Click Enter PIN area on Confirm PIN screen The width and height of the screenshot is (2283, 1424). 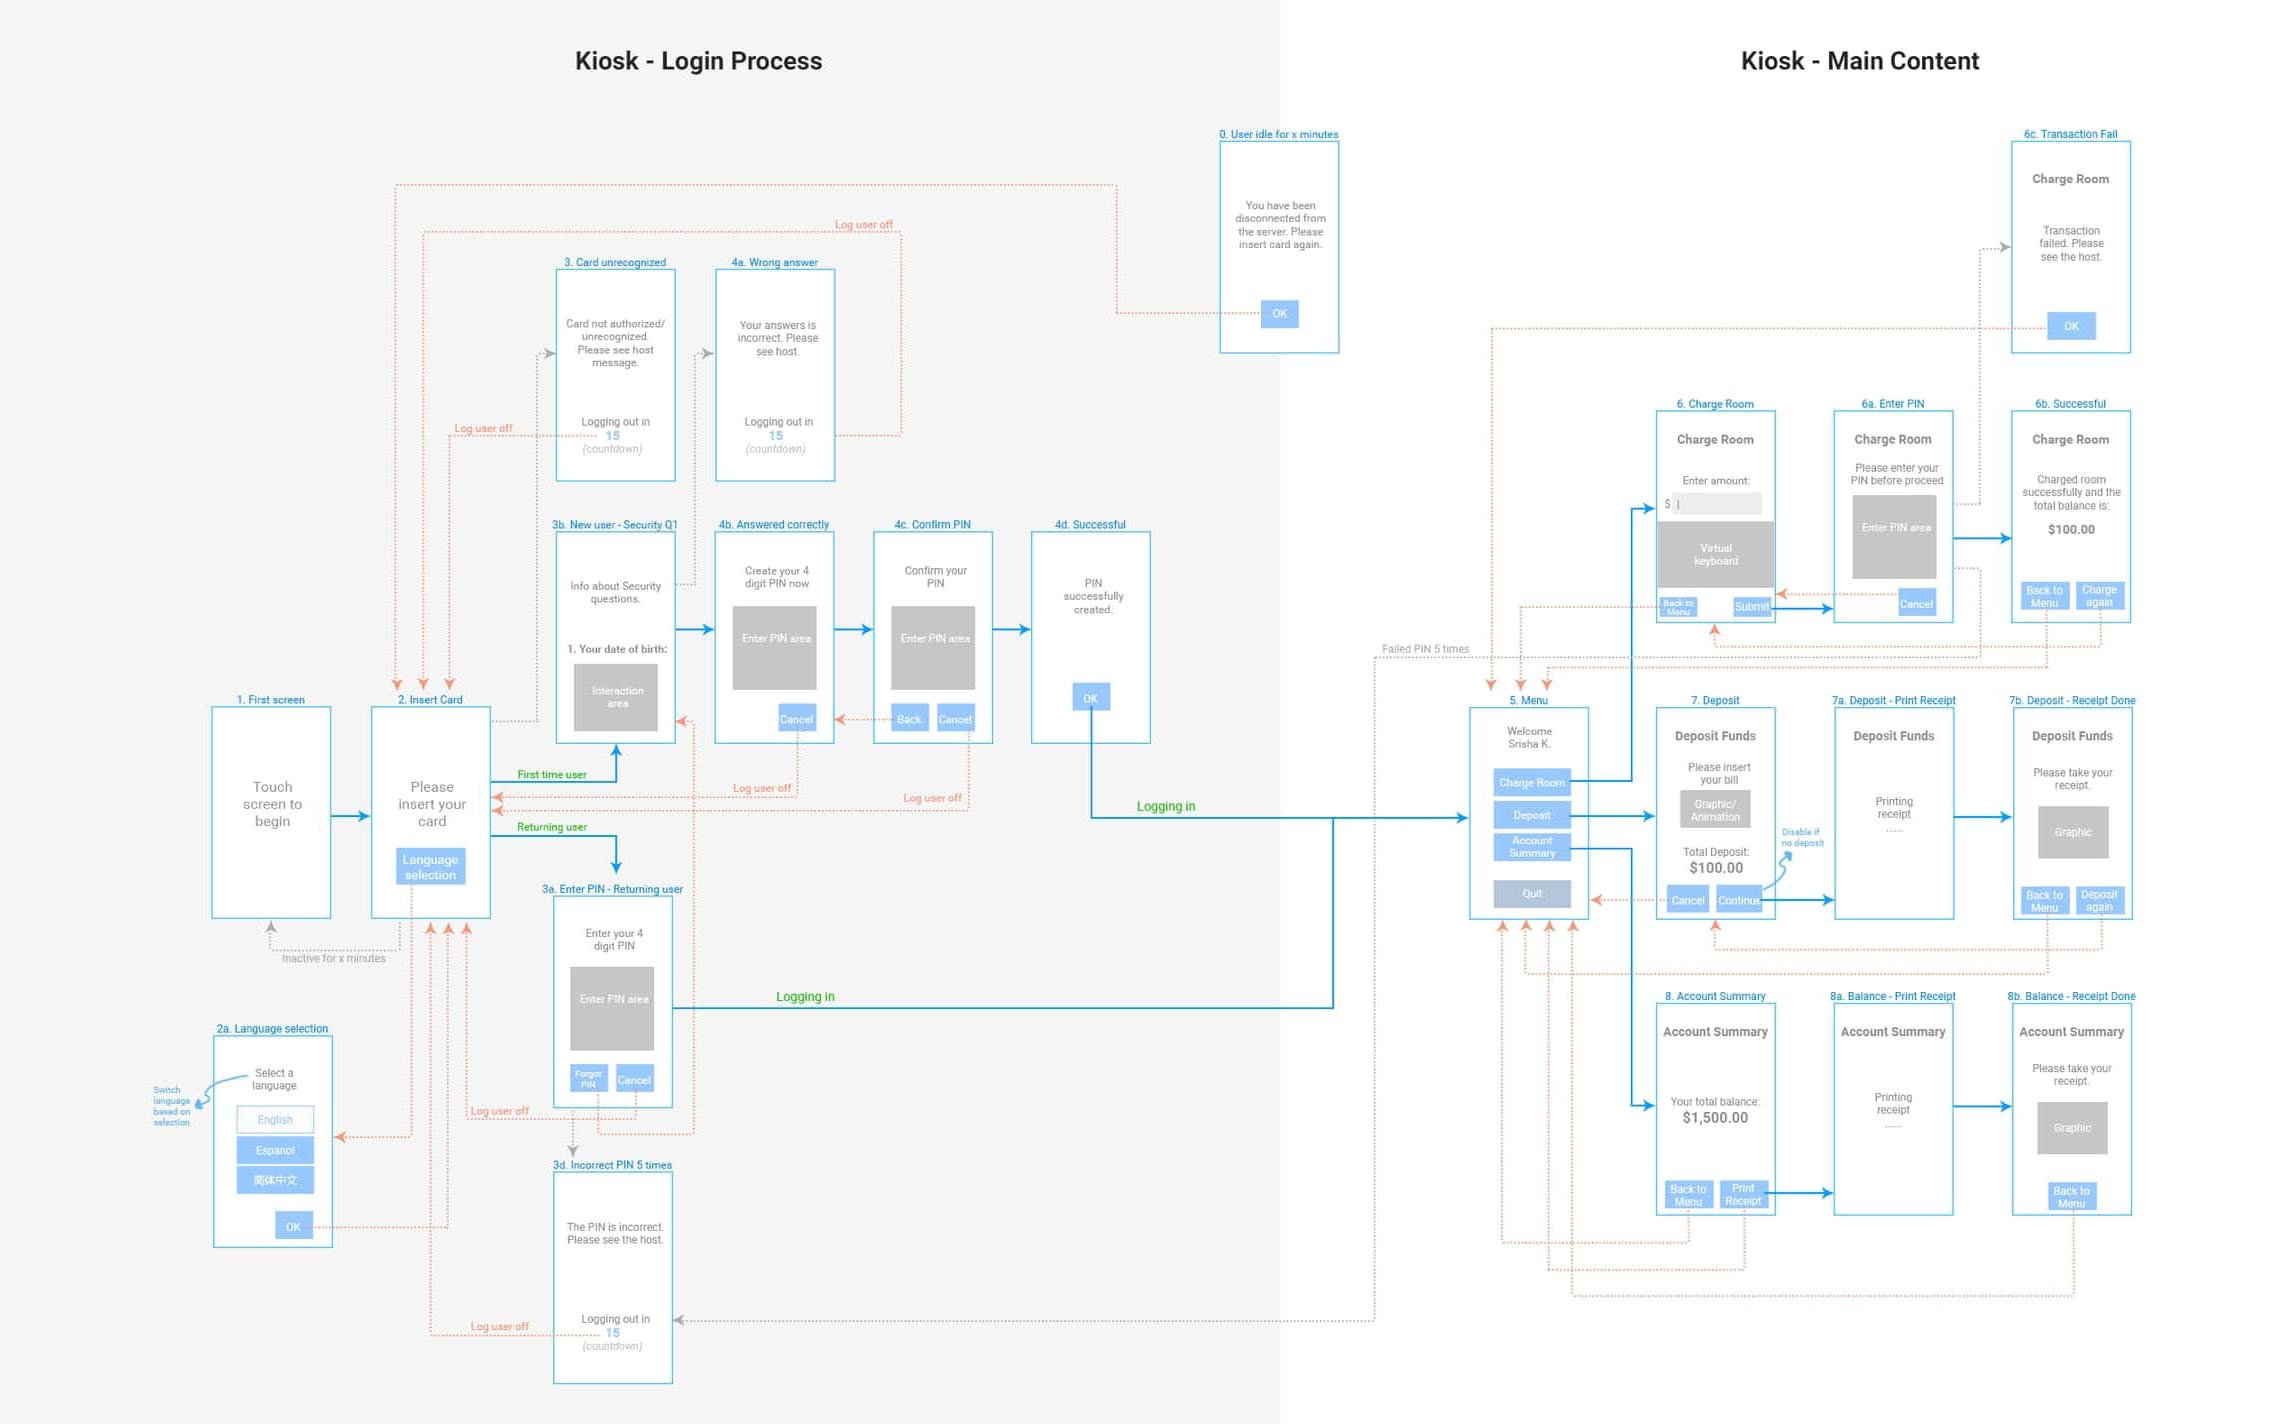pos(933,648)
